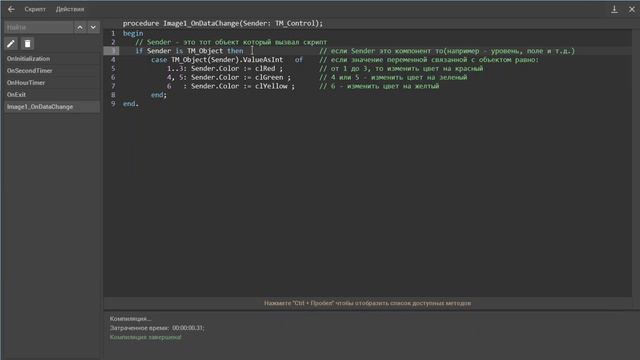Click the 'end.' final code line
This screenshot has width=640, height=360.
[x=131, y=104]
